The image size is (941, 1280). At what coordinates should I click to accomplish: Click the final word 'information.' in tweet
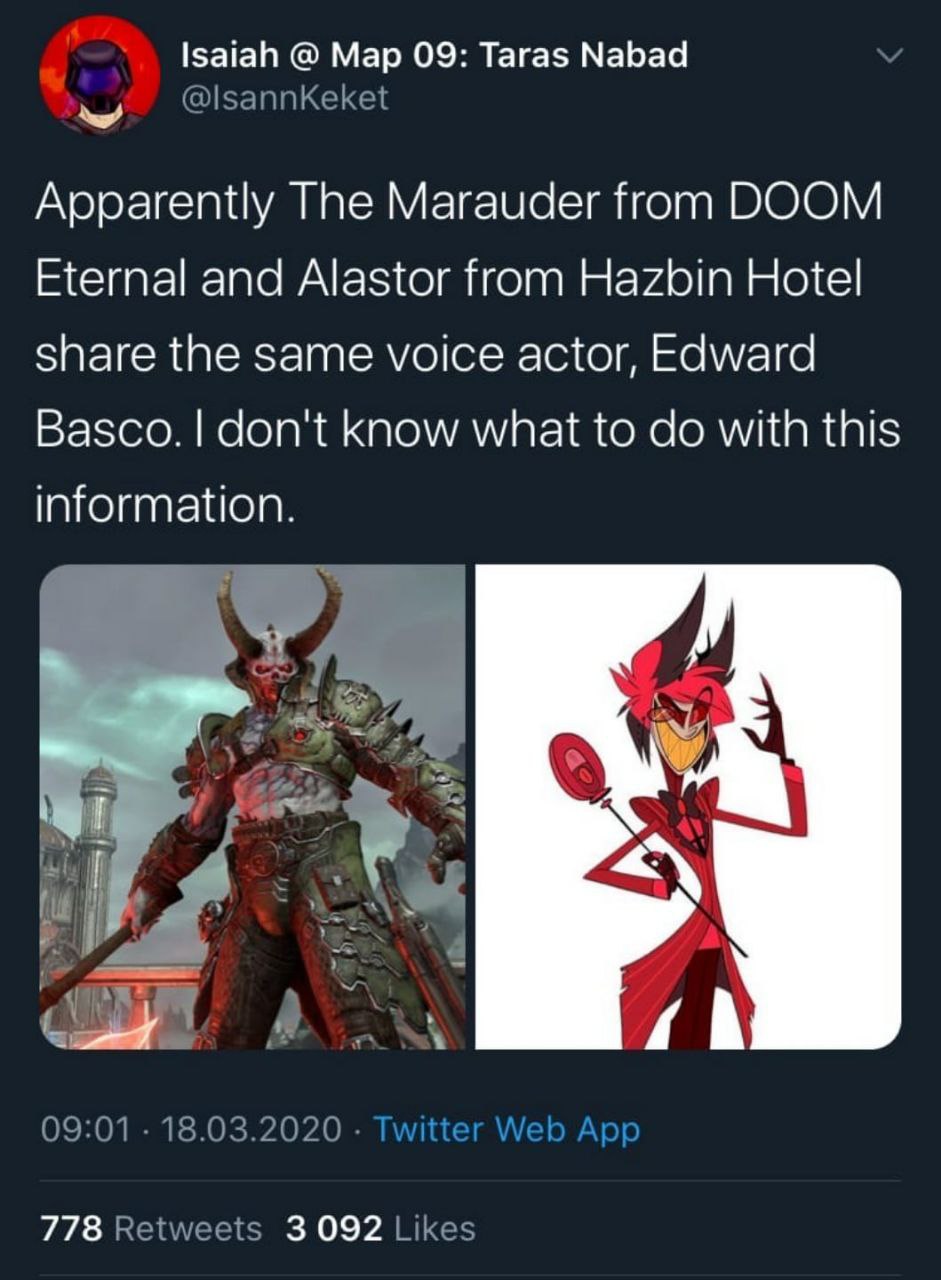coord(166,507)
